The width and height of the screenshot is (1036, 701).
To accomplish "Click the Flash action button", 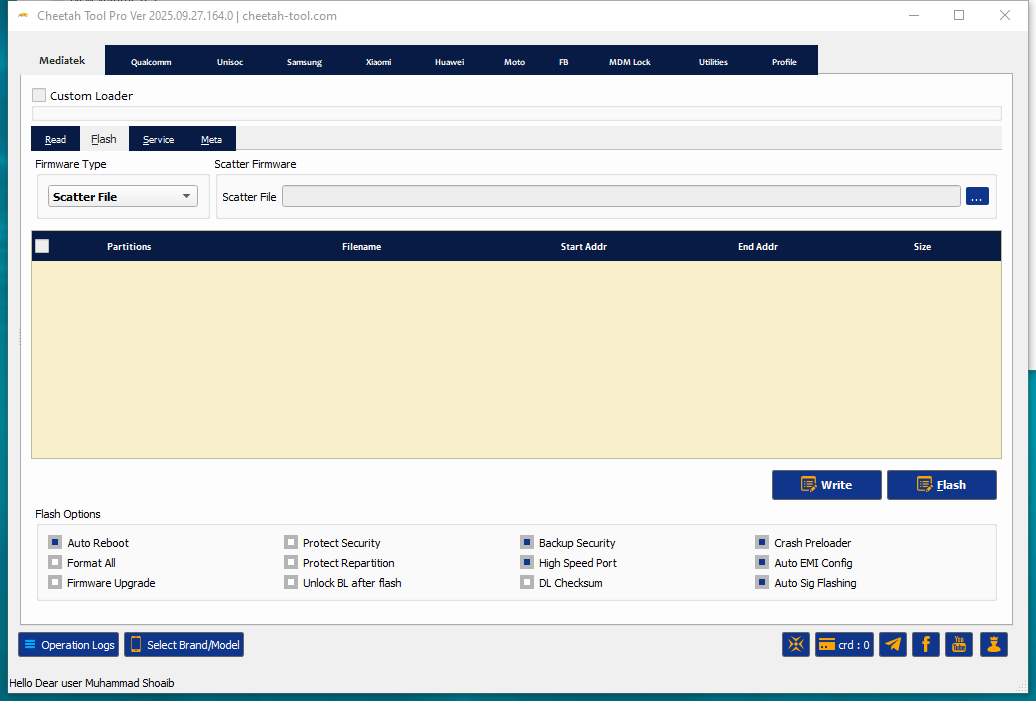I will coord(941,485).
